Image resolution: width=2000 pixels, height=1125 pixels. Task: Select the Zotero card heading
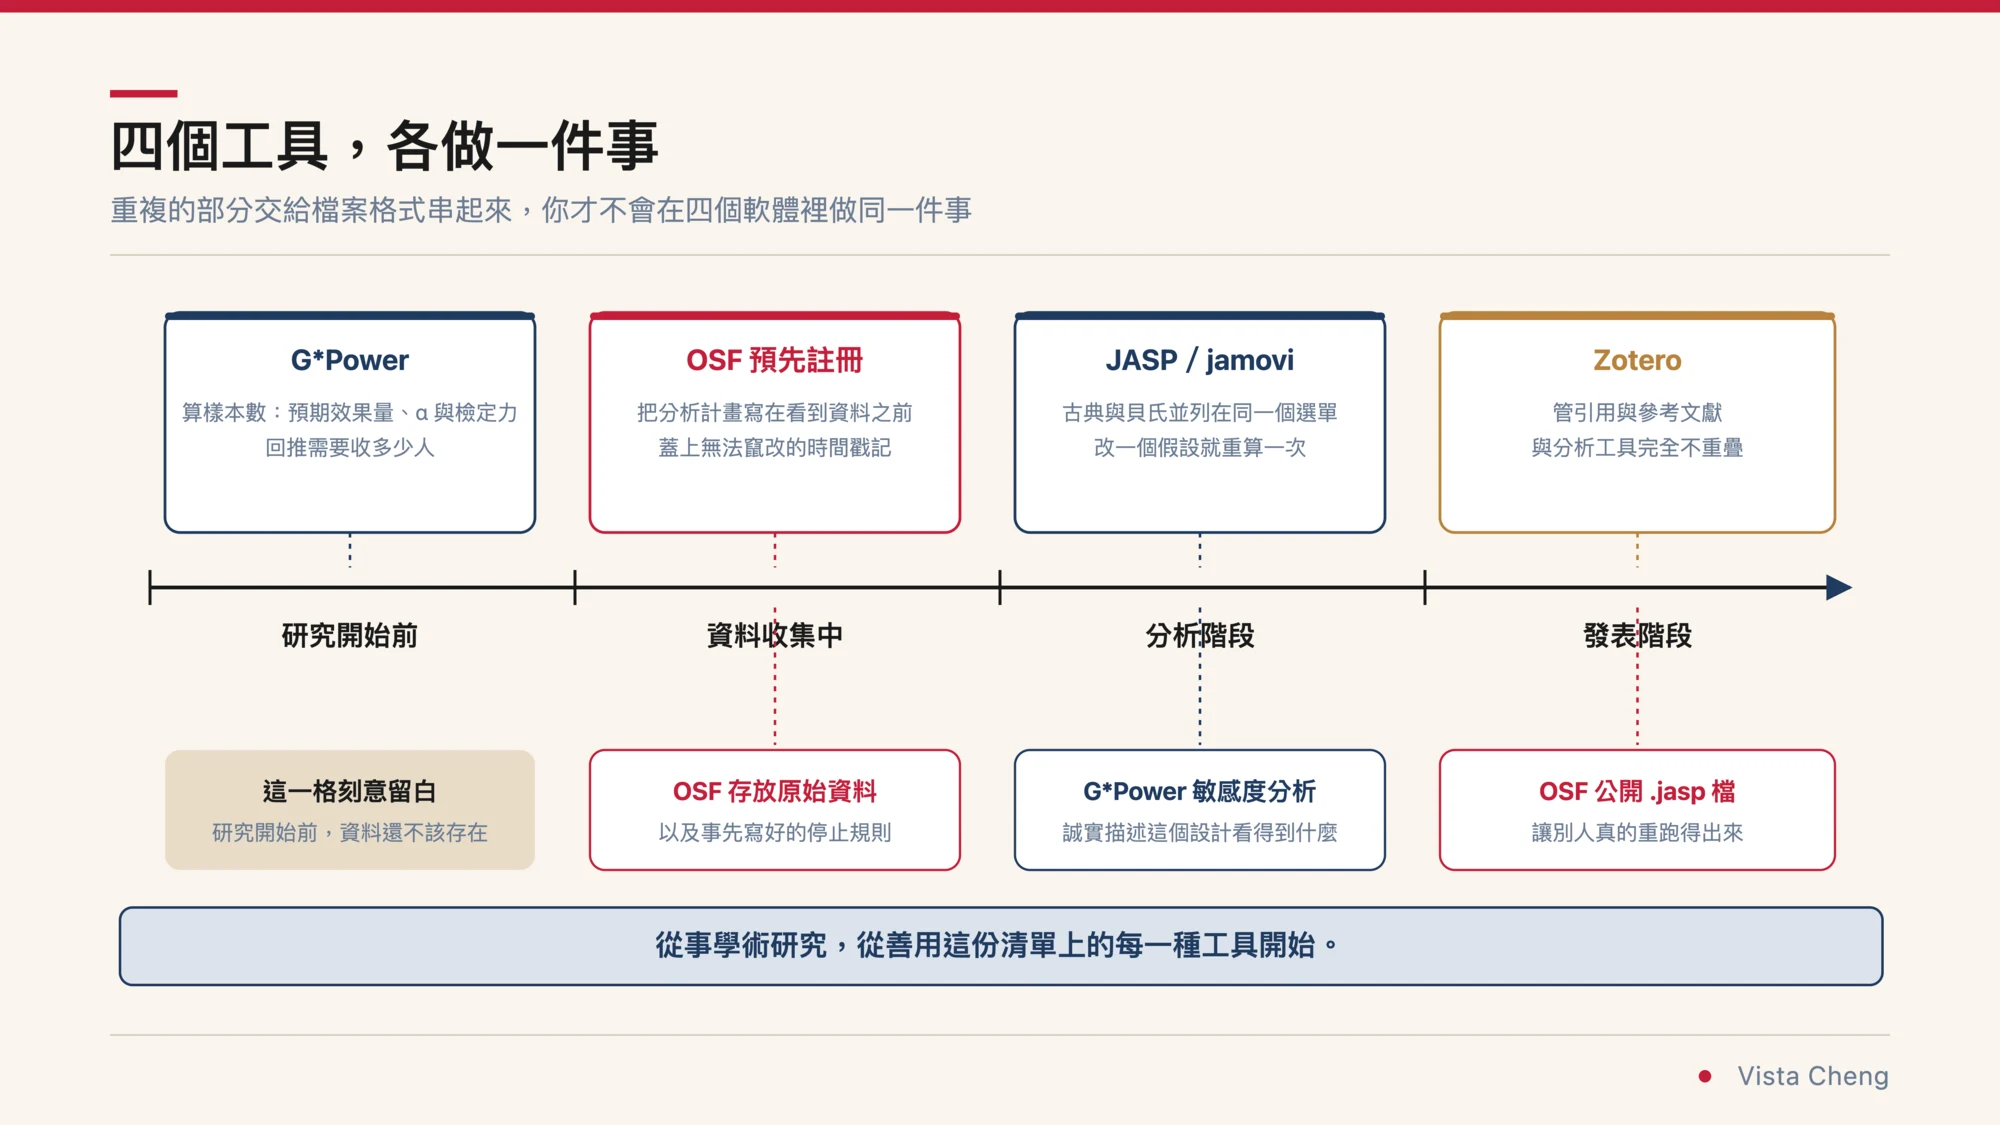tap(1637, 360)
